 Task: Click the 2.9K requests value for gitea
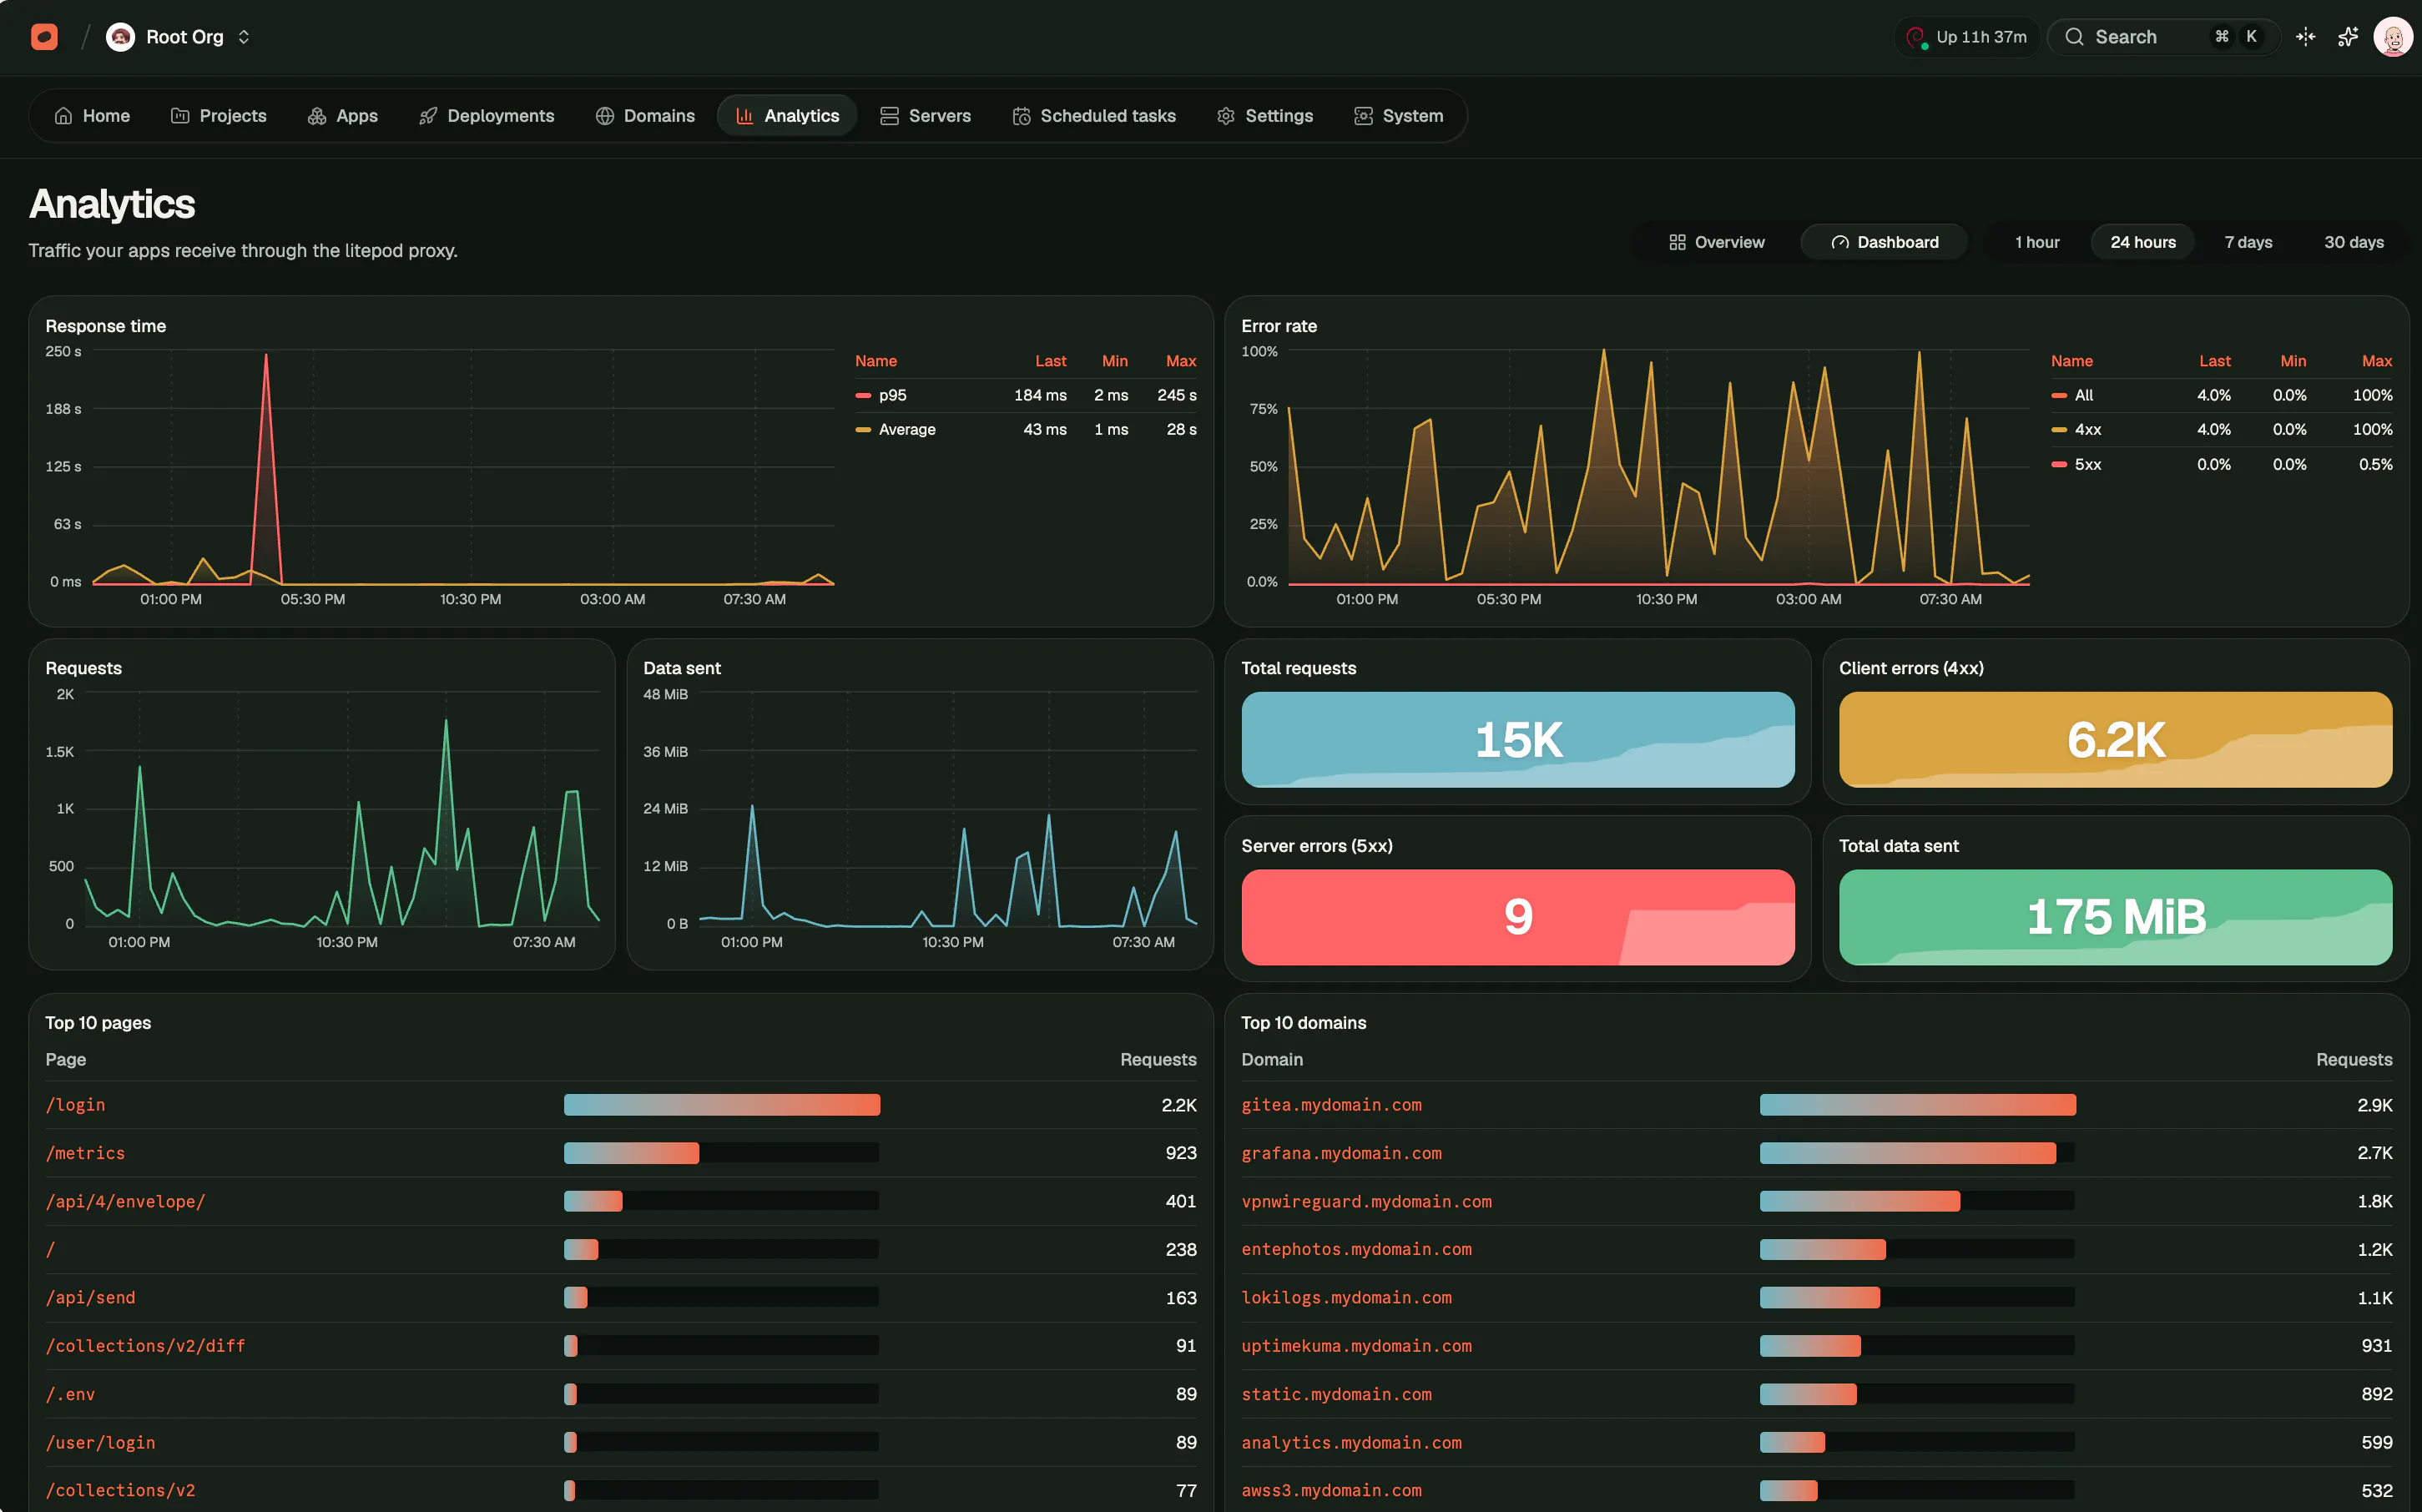point(2374,1105)
